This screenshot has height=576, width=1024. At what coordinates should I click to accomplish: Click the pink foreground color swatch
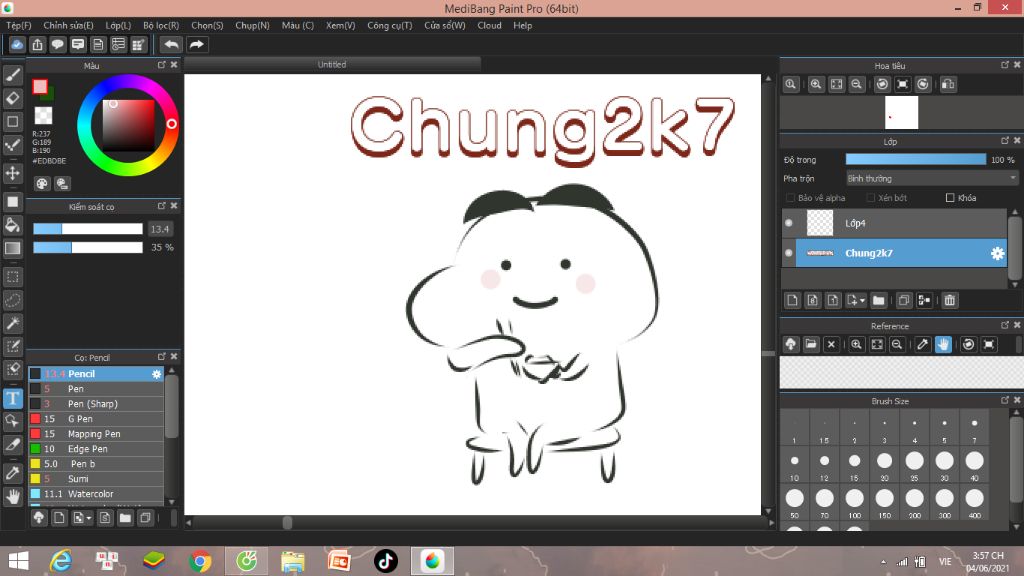[x=40, y=86]
